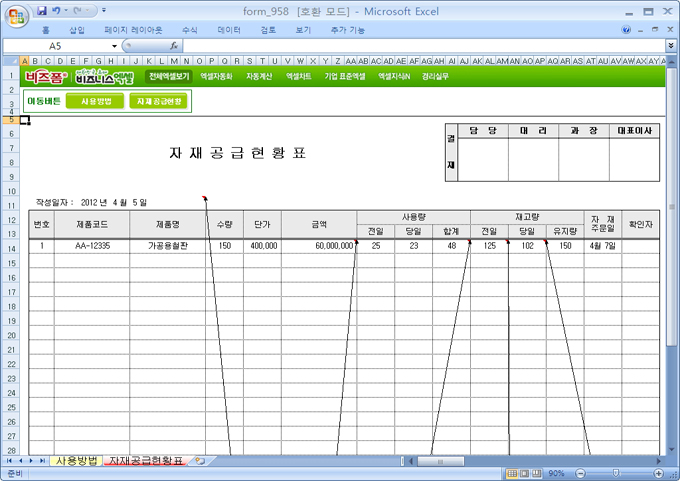Click the Select All corner box
The image size is (680, 481).
click(x=10, y=59)
